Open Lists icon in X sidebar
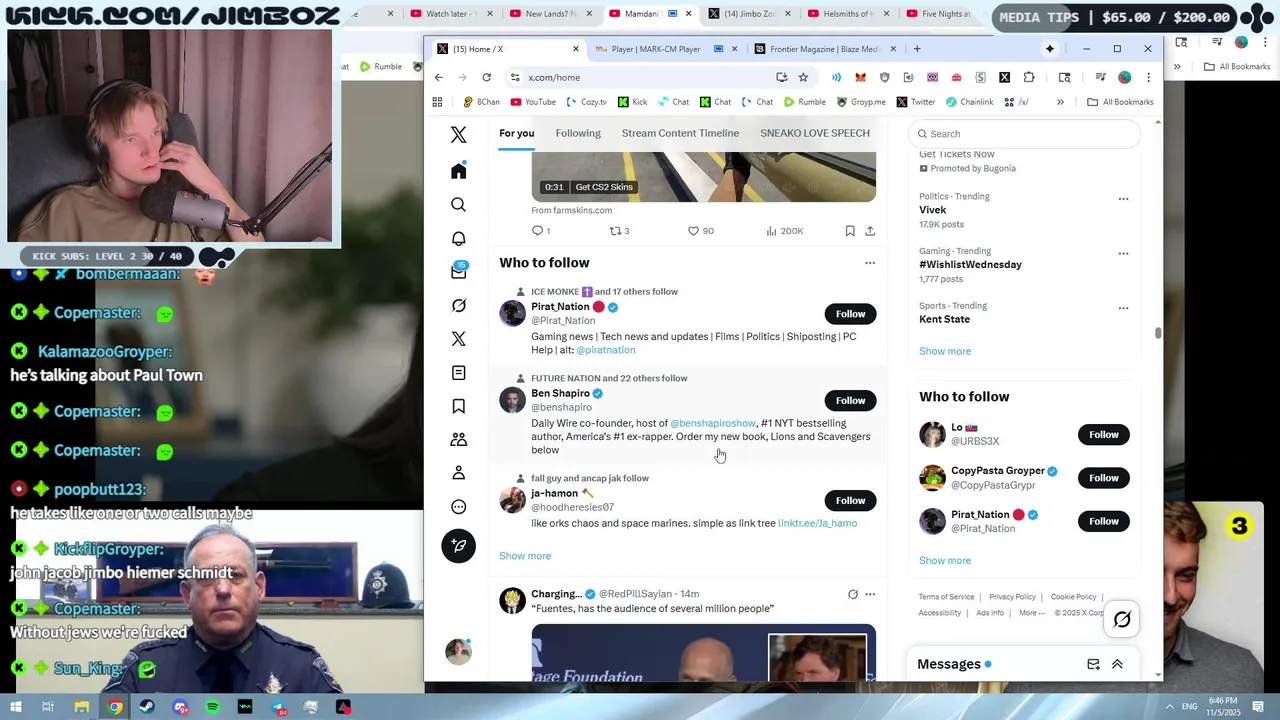The image size is (1280, 720). coord(458,372)
